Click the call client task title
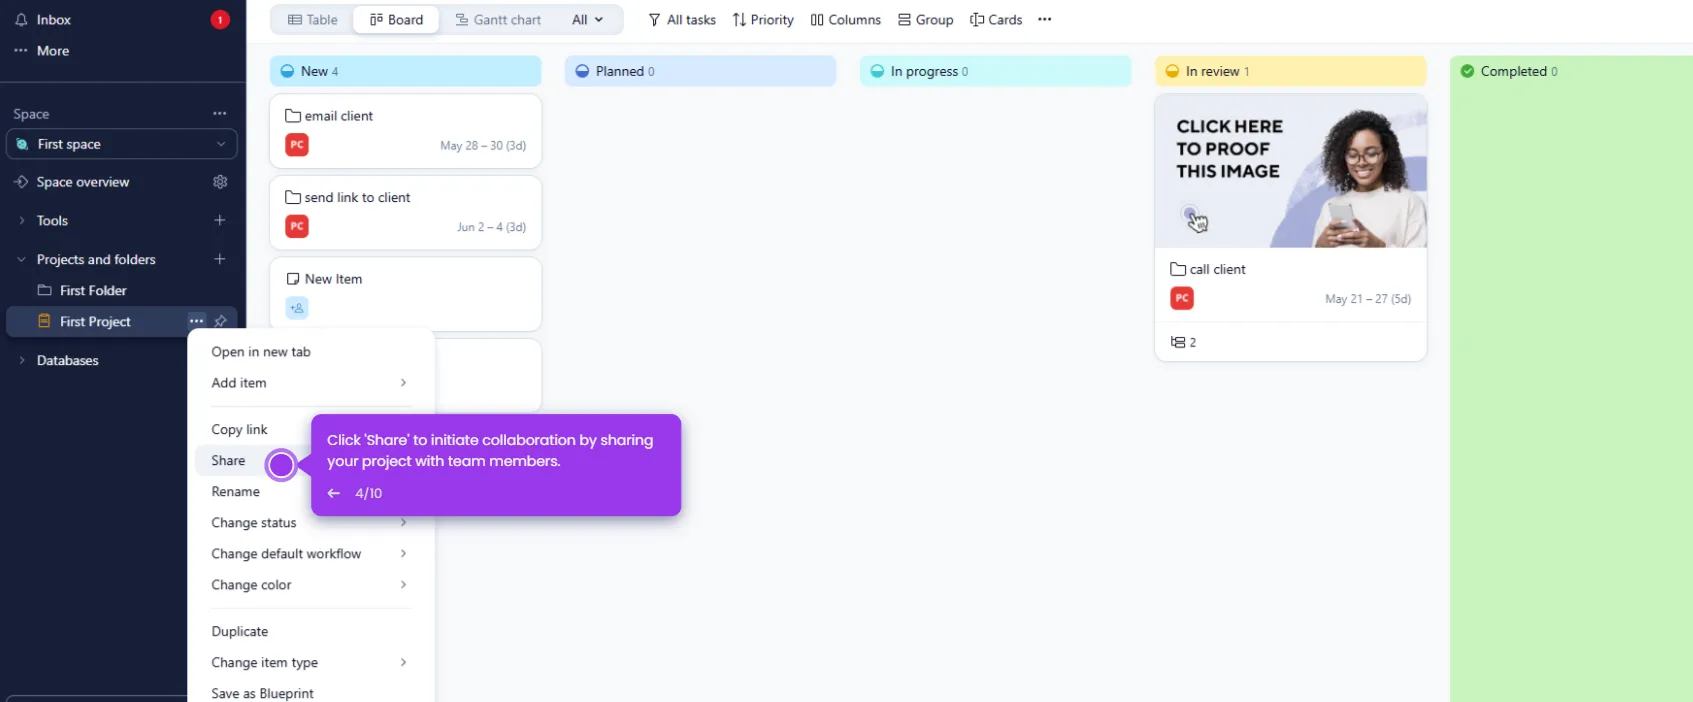The image size is (1693, 702). point(1217,269)
